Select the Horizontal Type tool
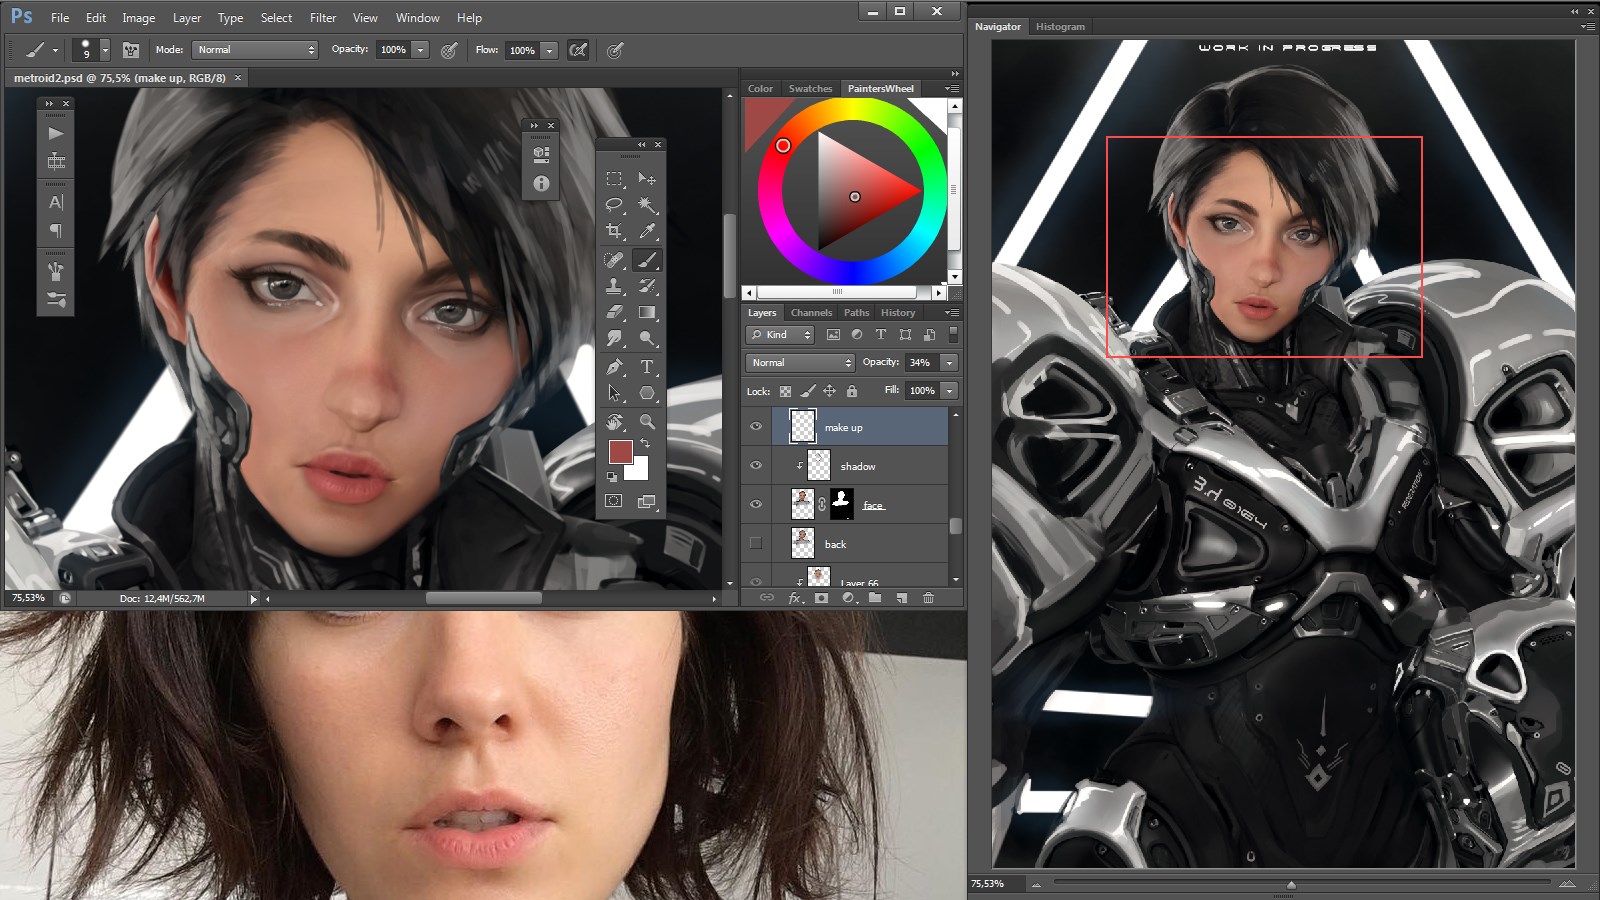The height and width of the screenshot is (900, 1600). coord(647,367)
